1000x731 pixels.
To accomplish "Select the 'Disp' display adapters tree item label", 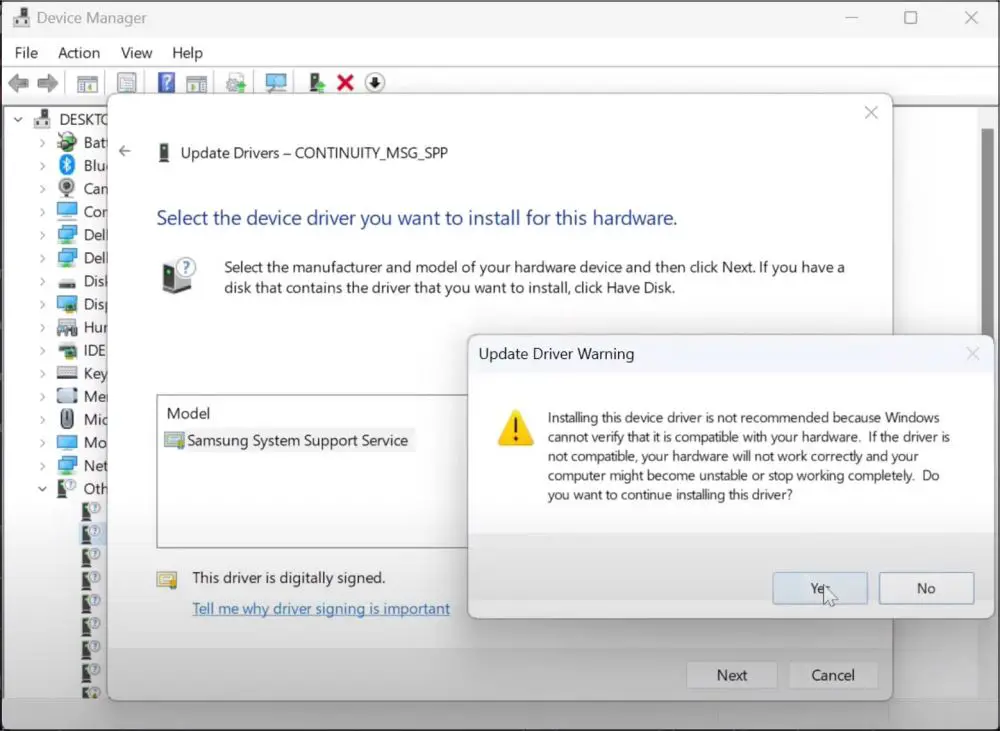I will pos(95,304).
